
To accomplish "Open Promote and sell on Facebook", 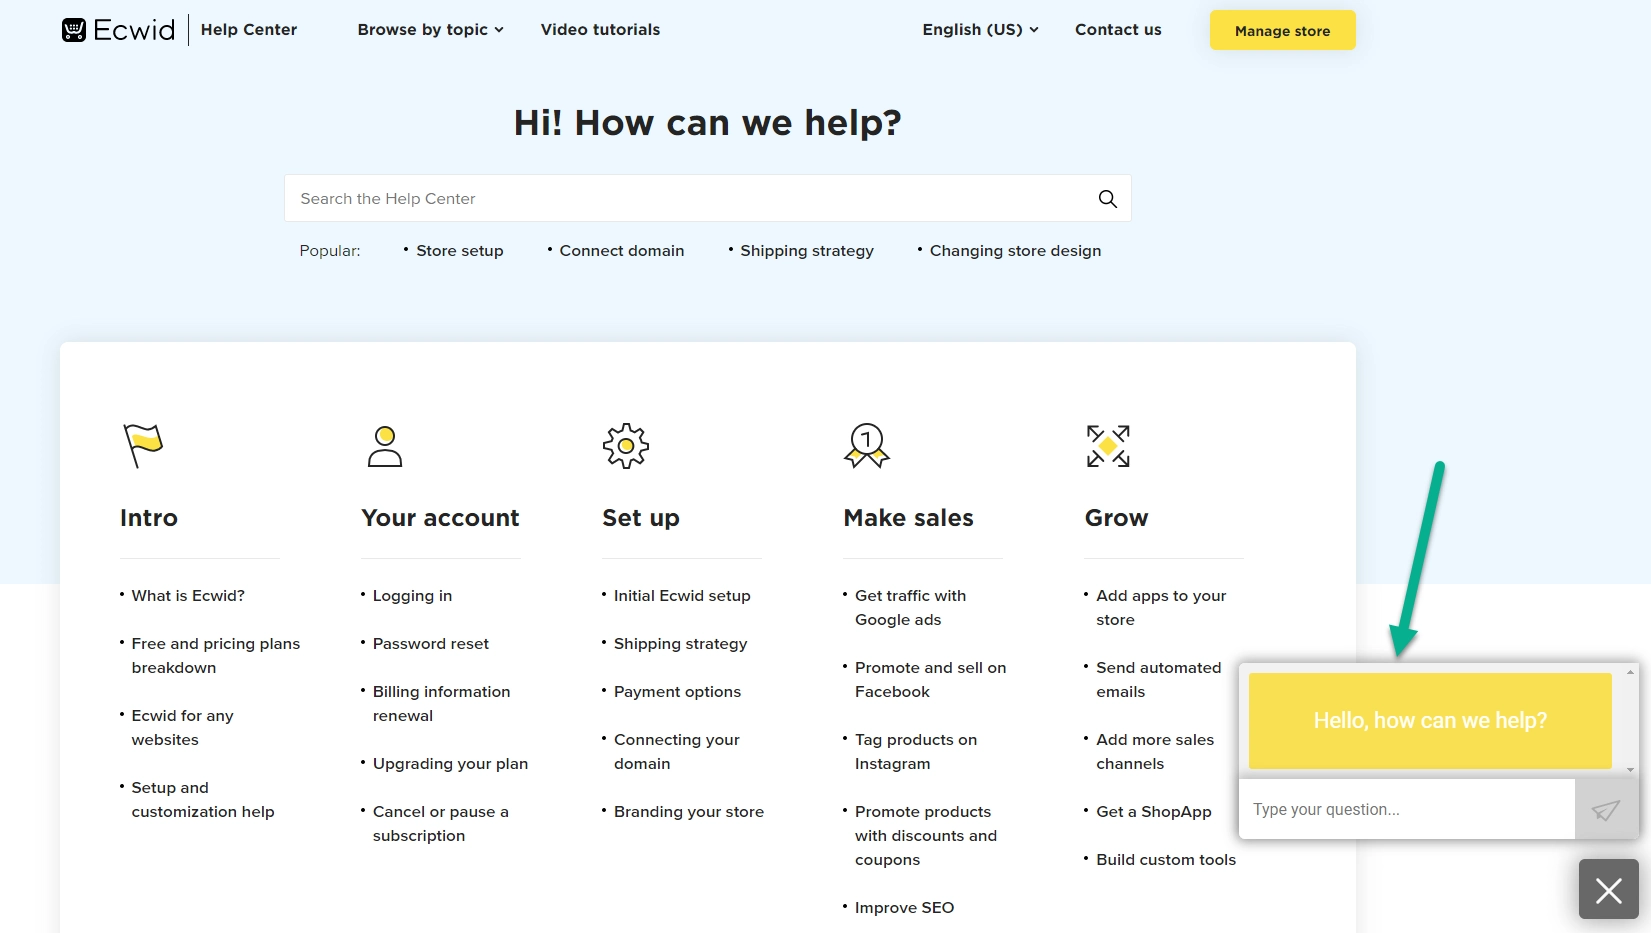I will coord(930,680).
